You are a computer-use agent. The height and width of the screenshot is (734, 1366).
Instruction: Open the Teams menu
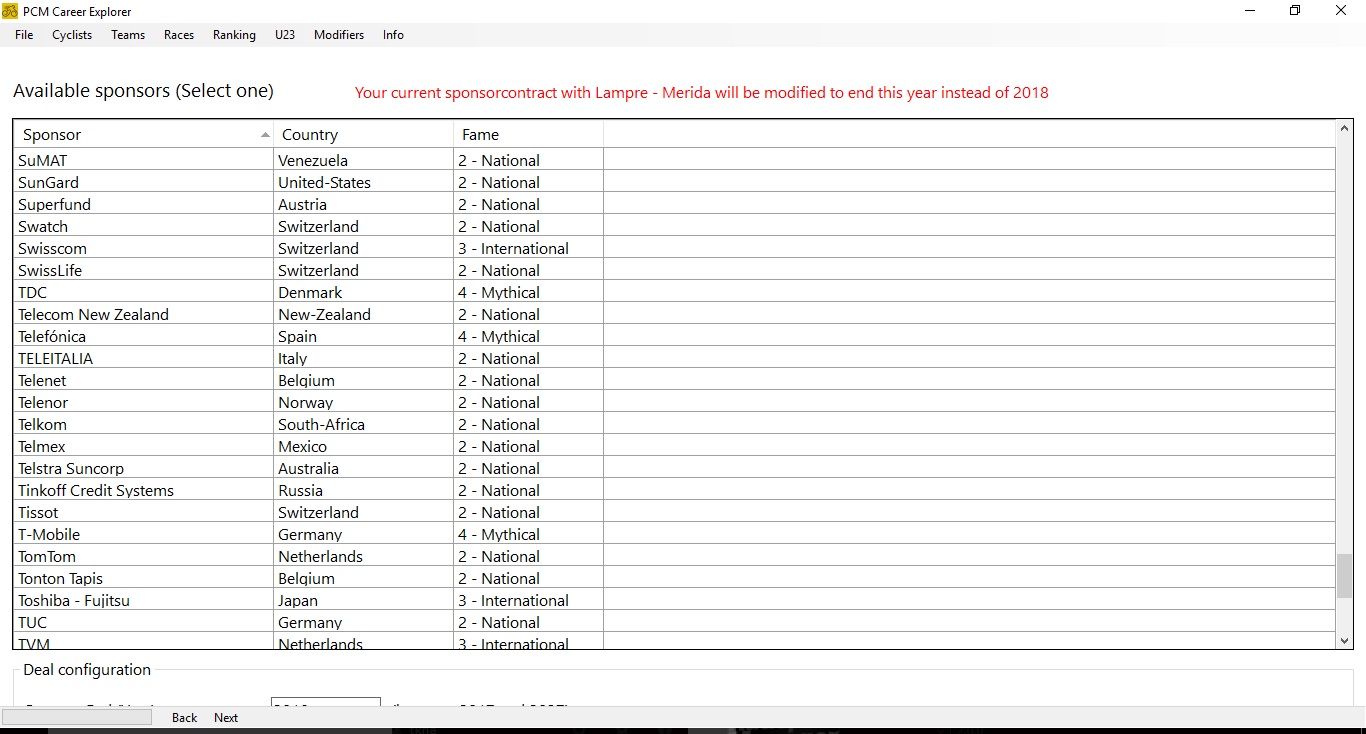[128, 35]
